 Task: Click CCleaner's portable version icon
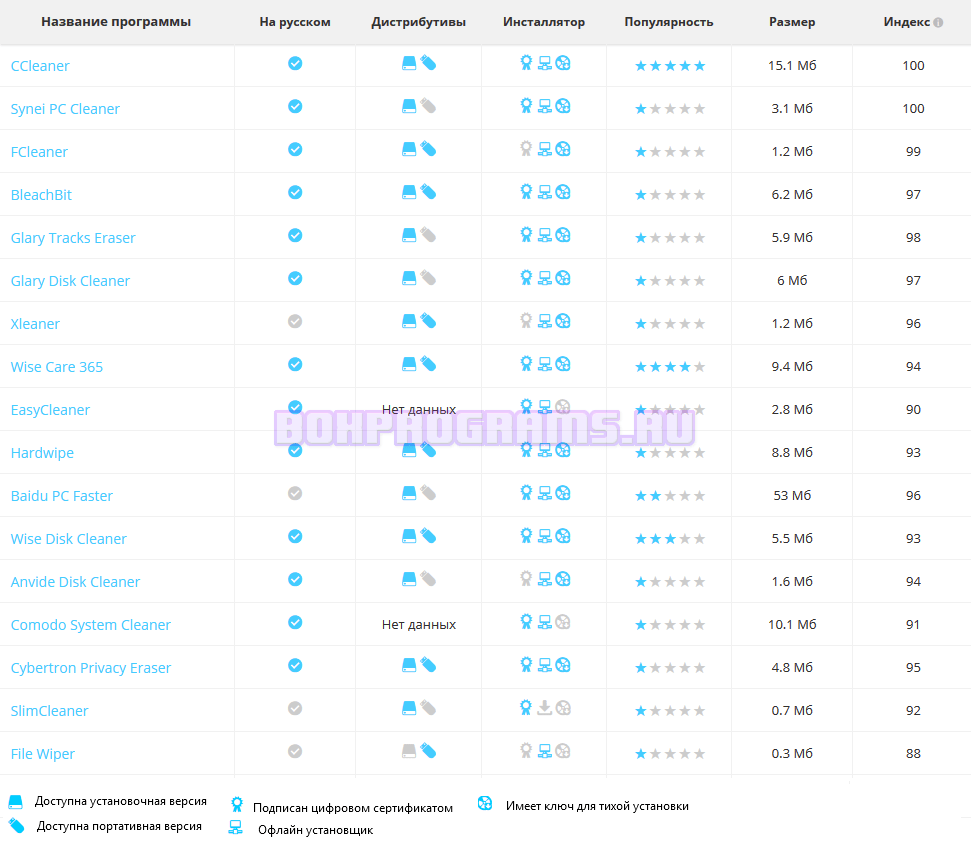click(428, 63)
